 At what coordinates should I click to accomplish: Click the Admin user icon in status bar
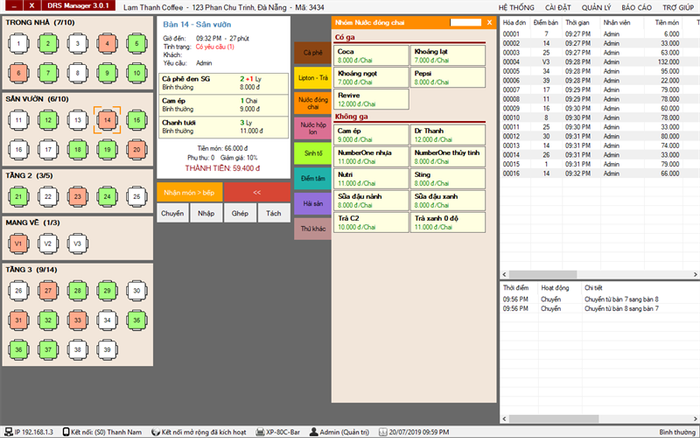(x=311, y=431)
